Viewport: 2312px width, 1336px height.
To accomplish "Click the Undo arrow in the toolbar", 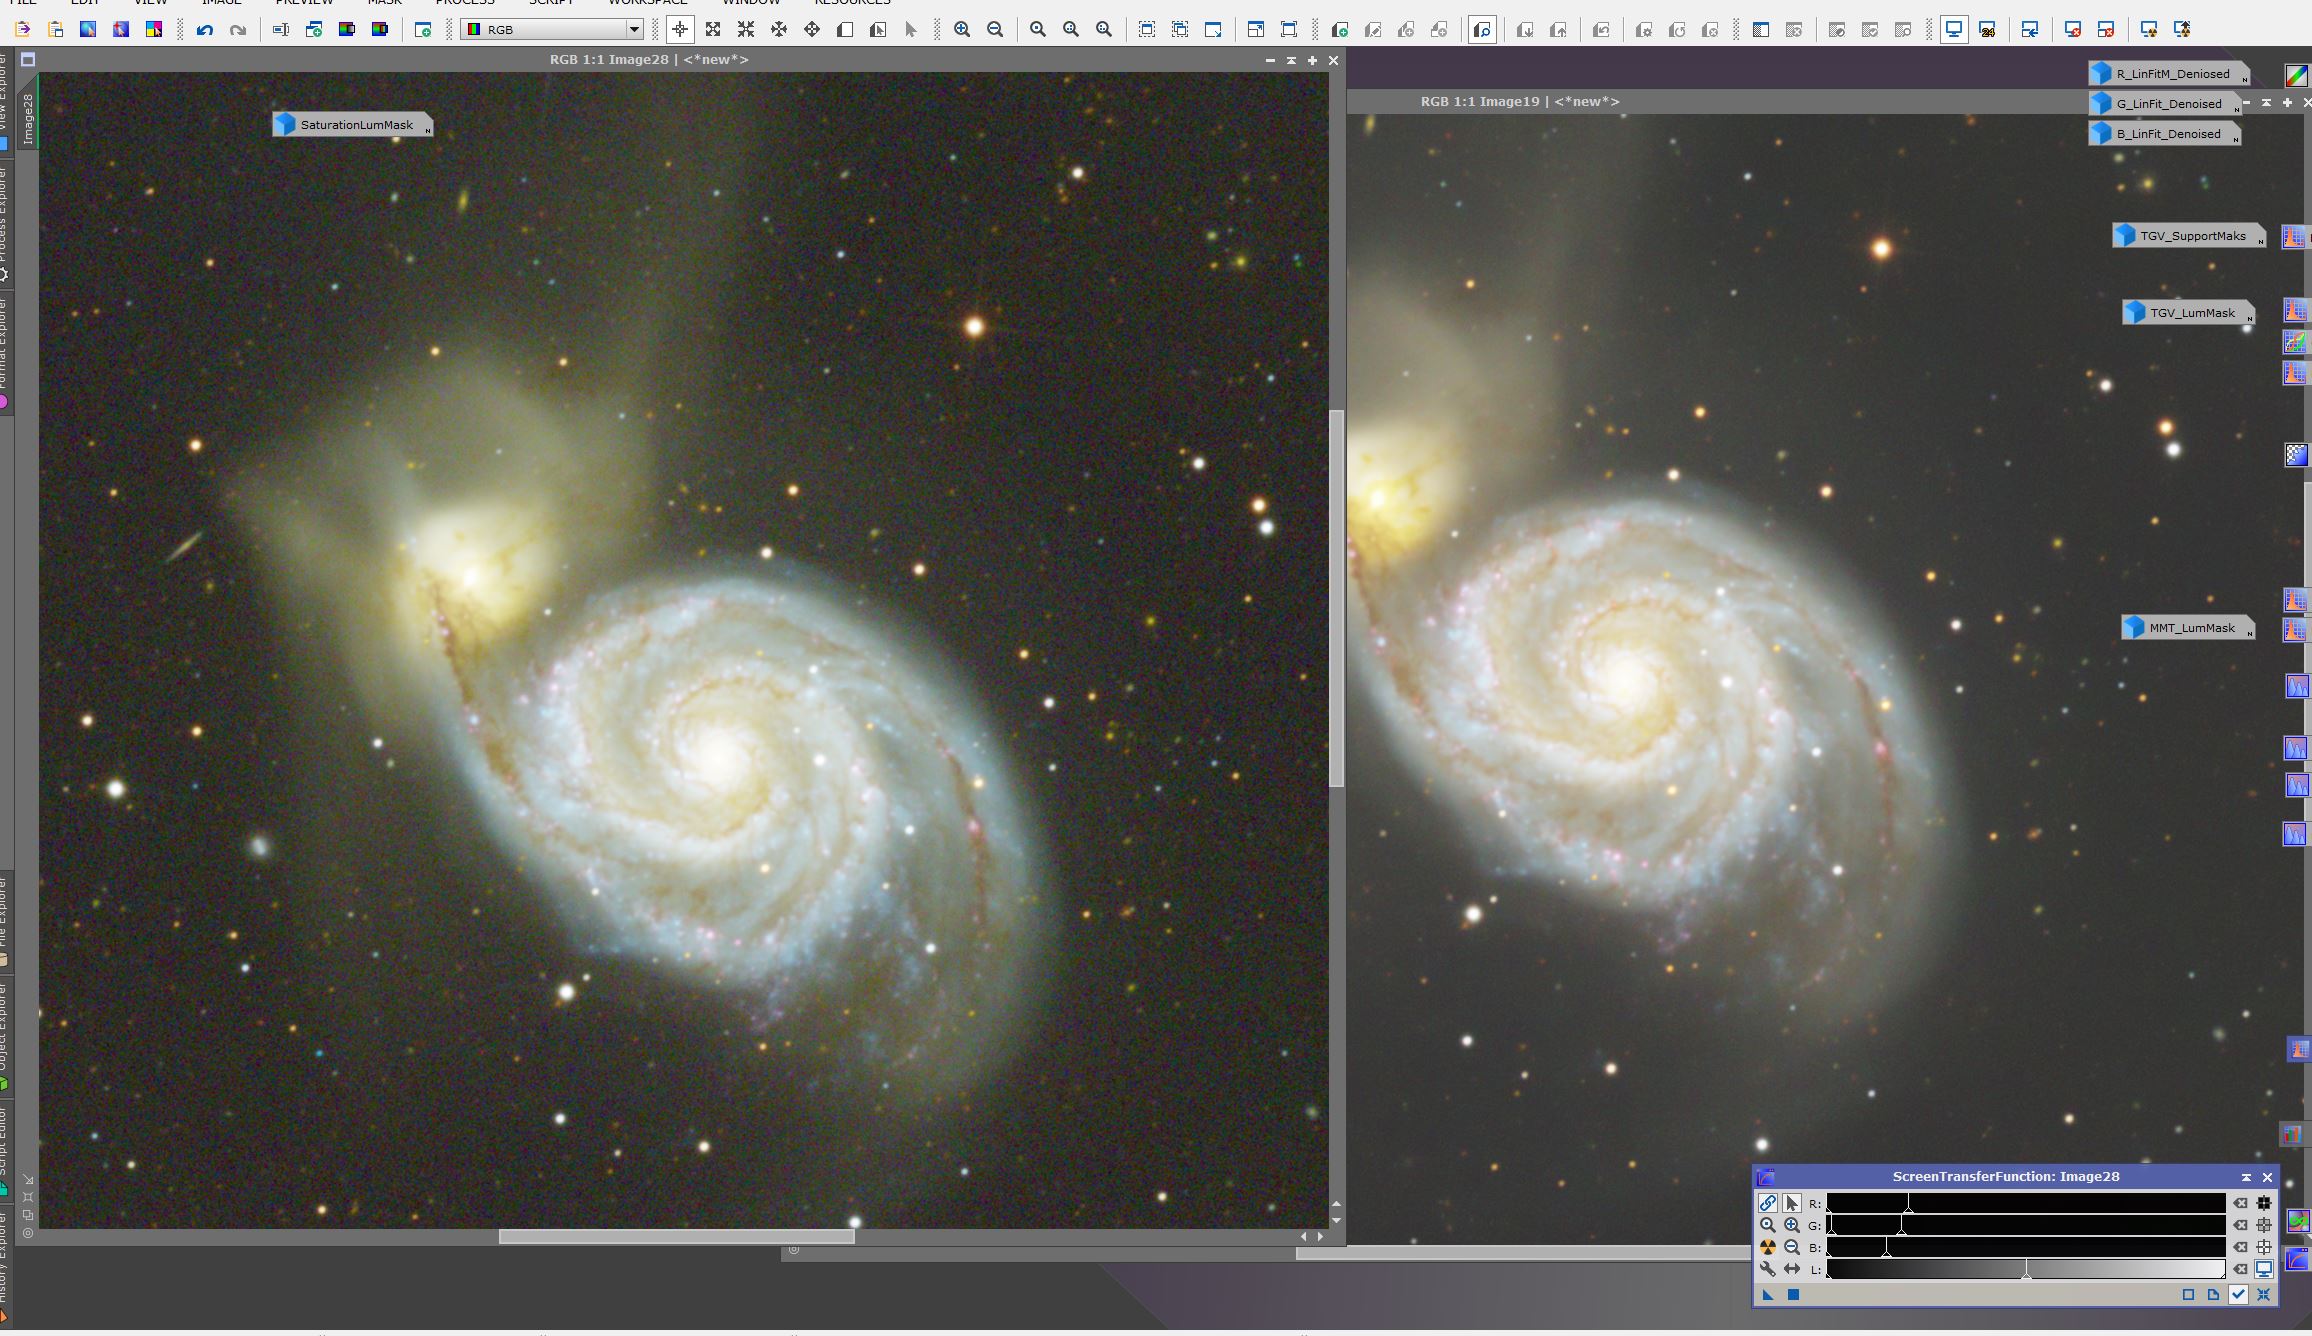I will point(205,30).
